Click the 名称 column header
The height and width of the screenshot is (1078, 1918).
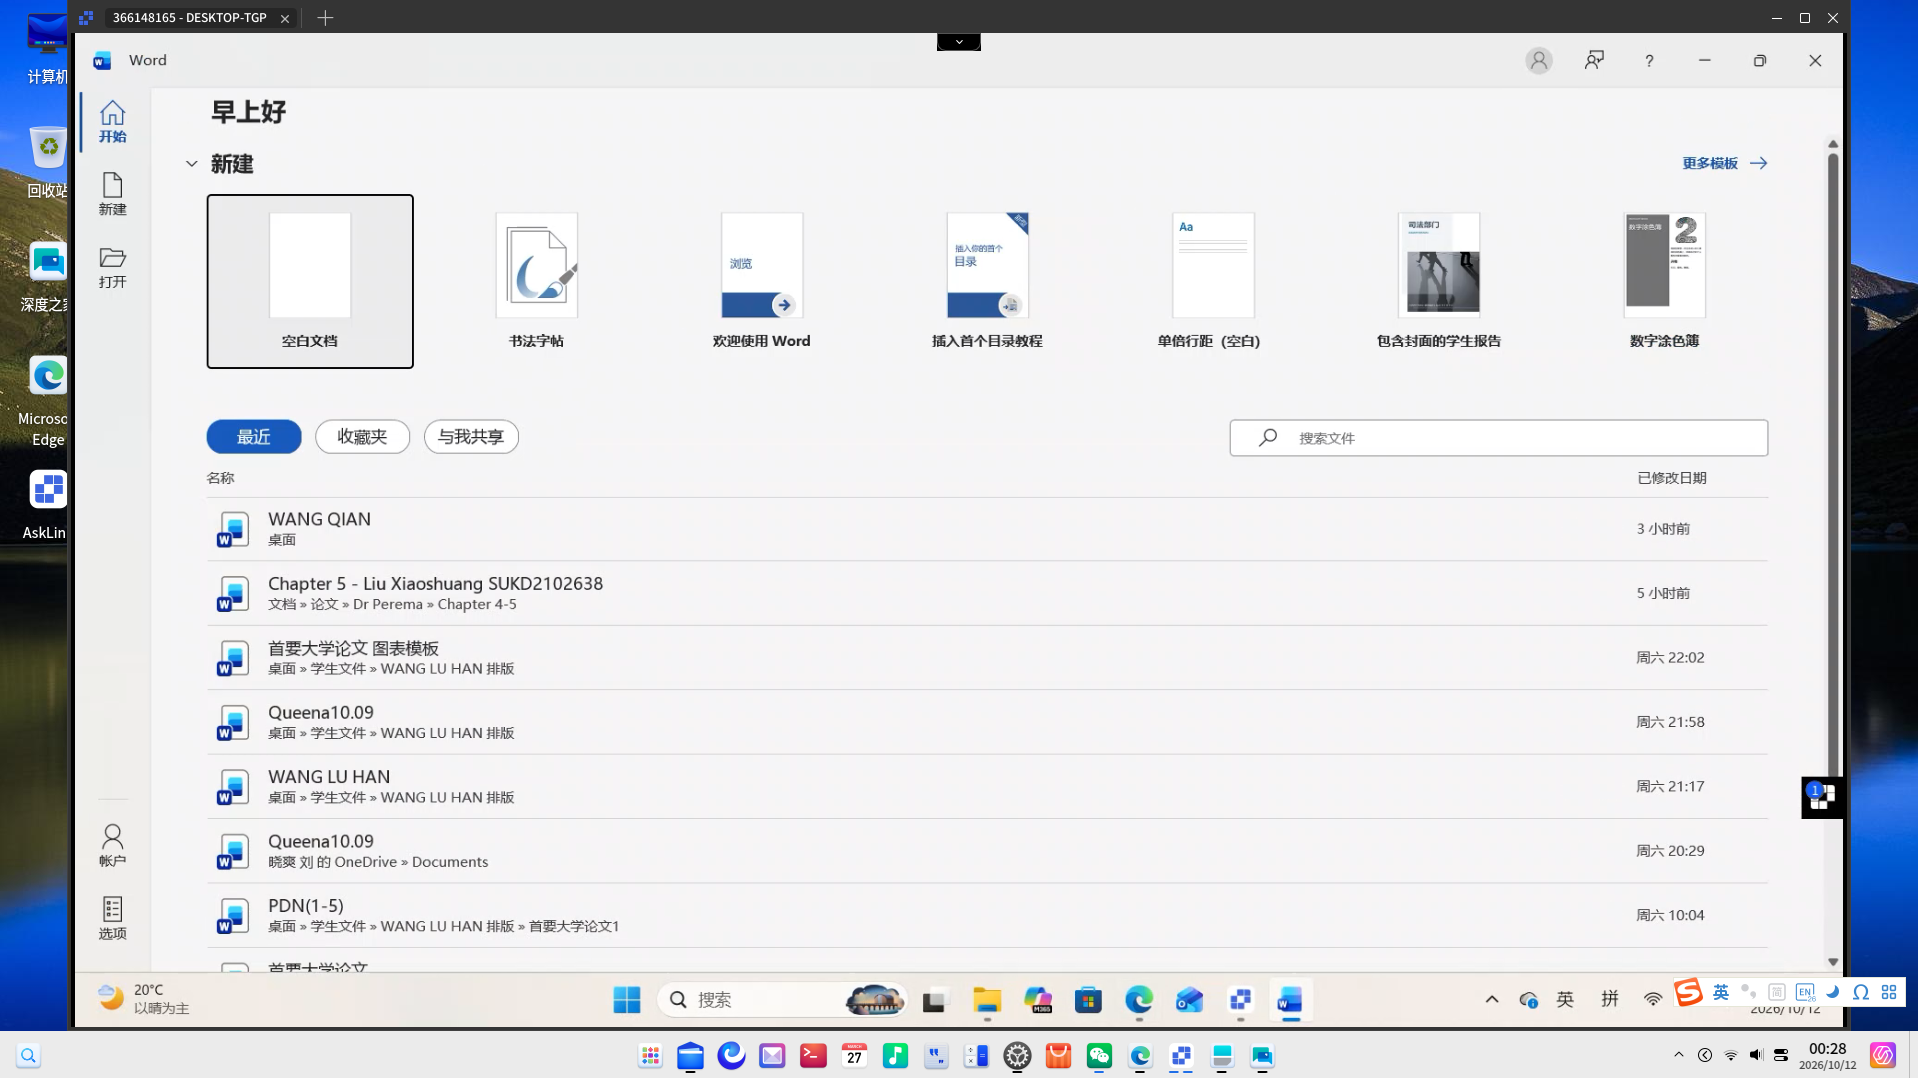click(x=220, y=478)
